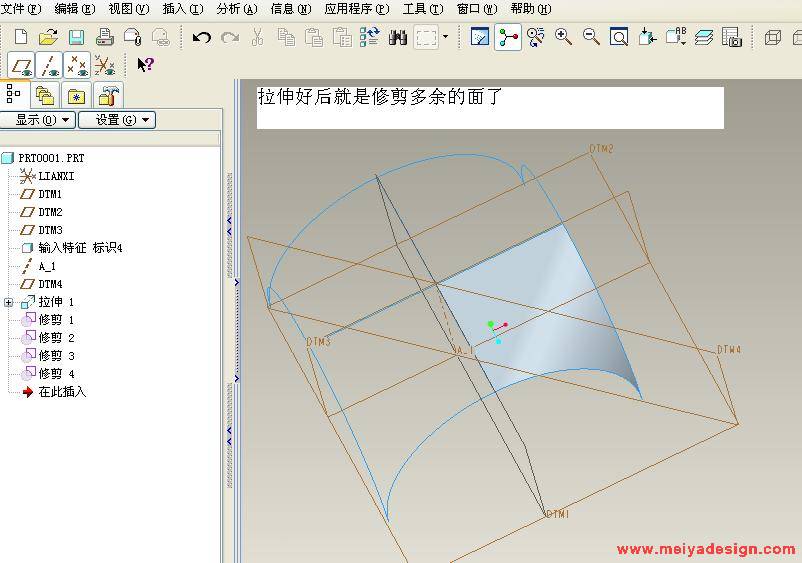
Task: Open the 分析 menu
Action: 236,9
